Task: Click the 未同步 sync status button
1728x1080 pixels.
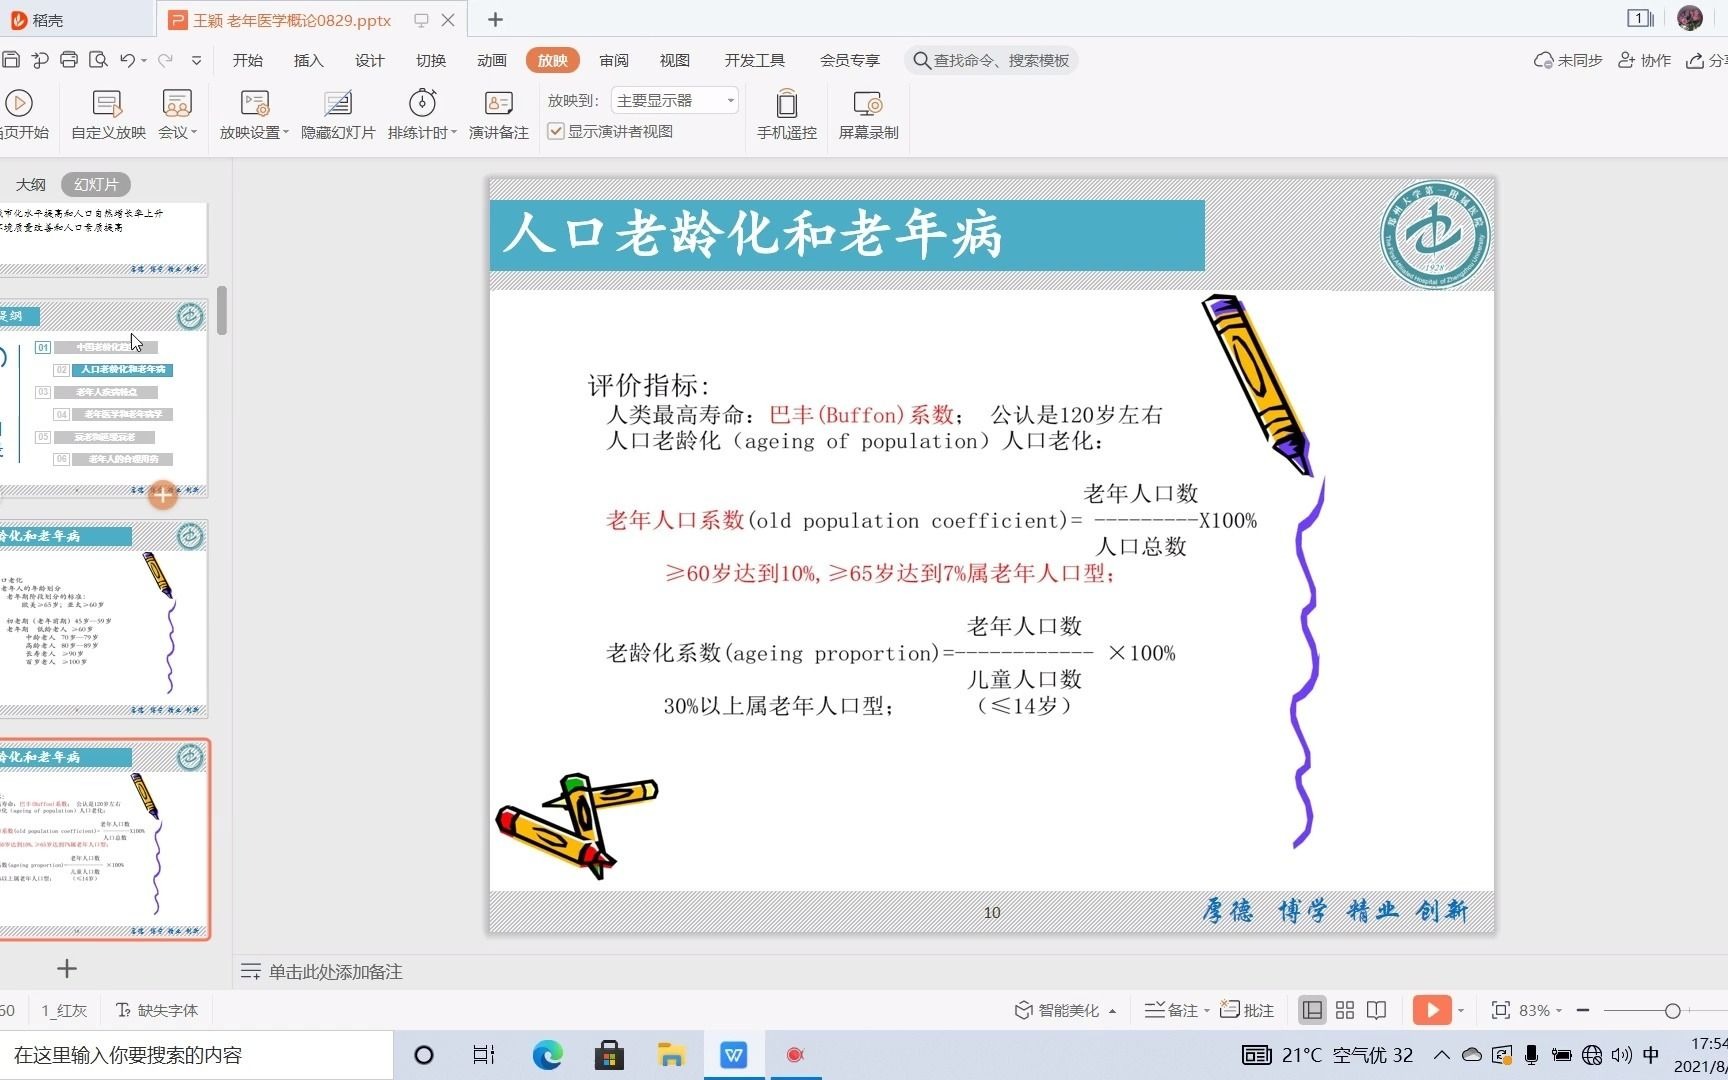Action: pos(1568,60)
